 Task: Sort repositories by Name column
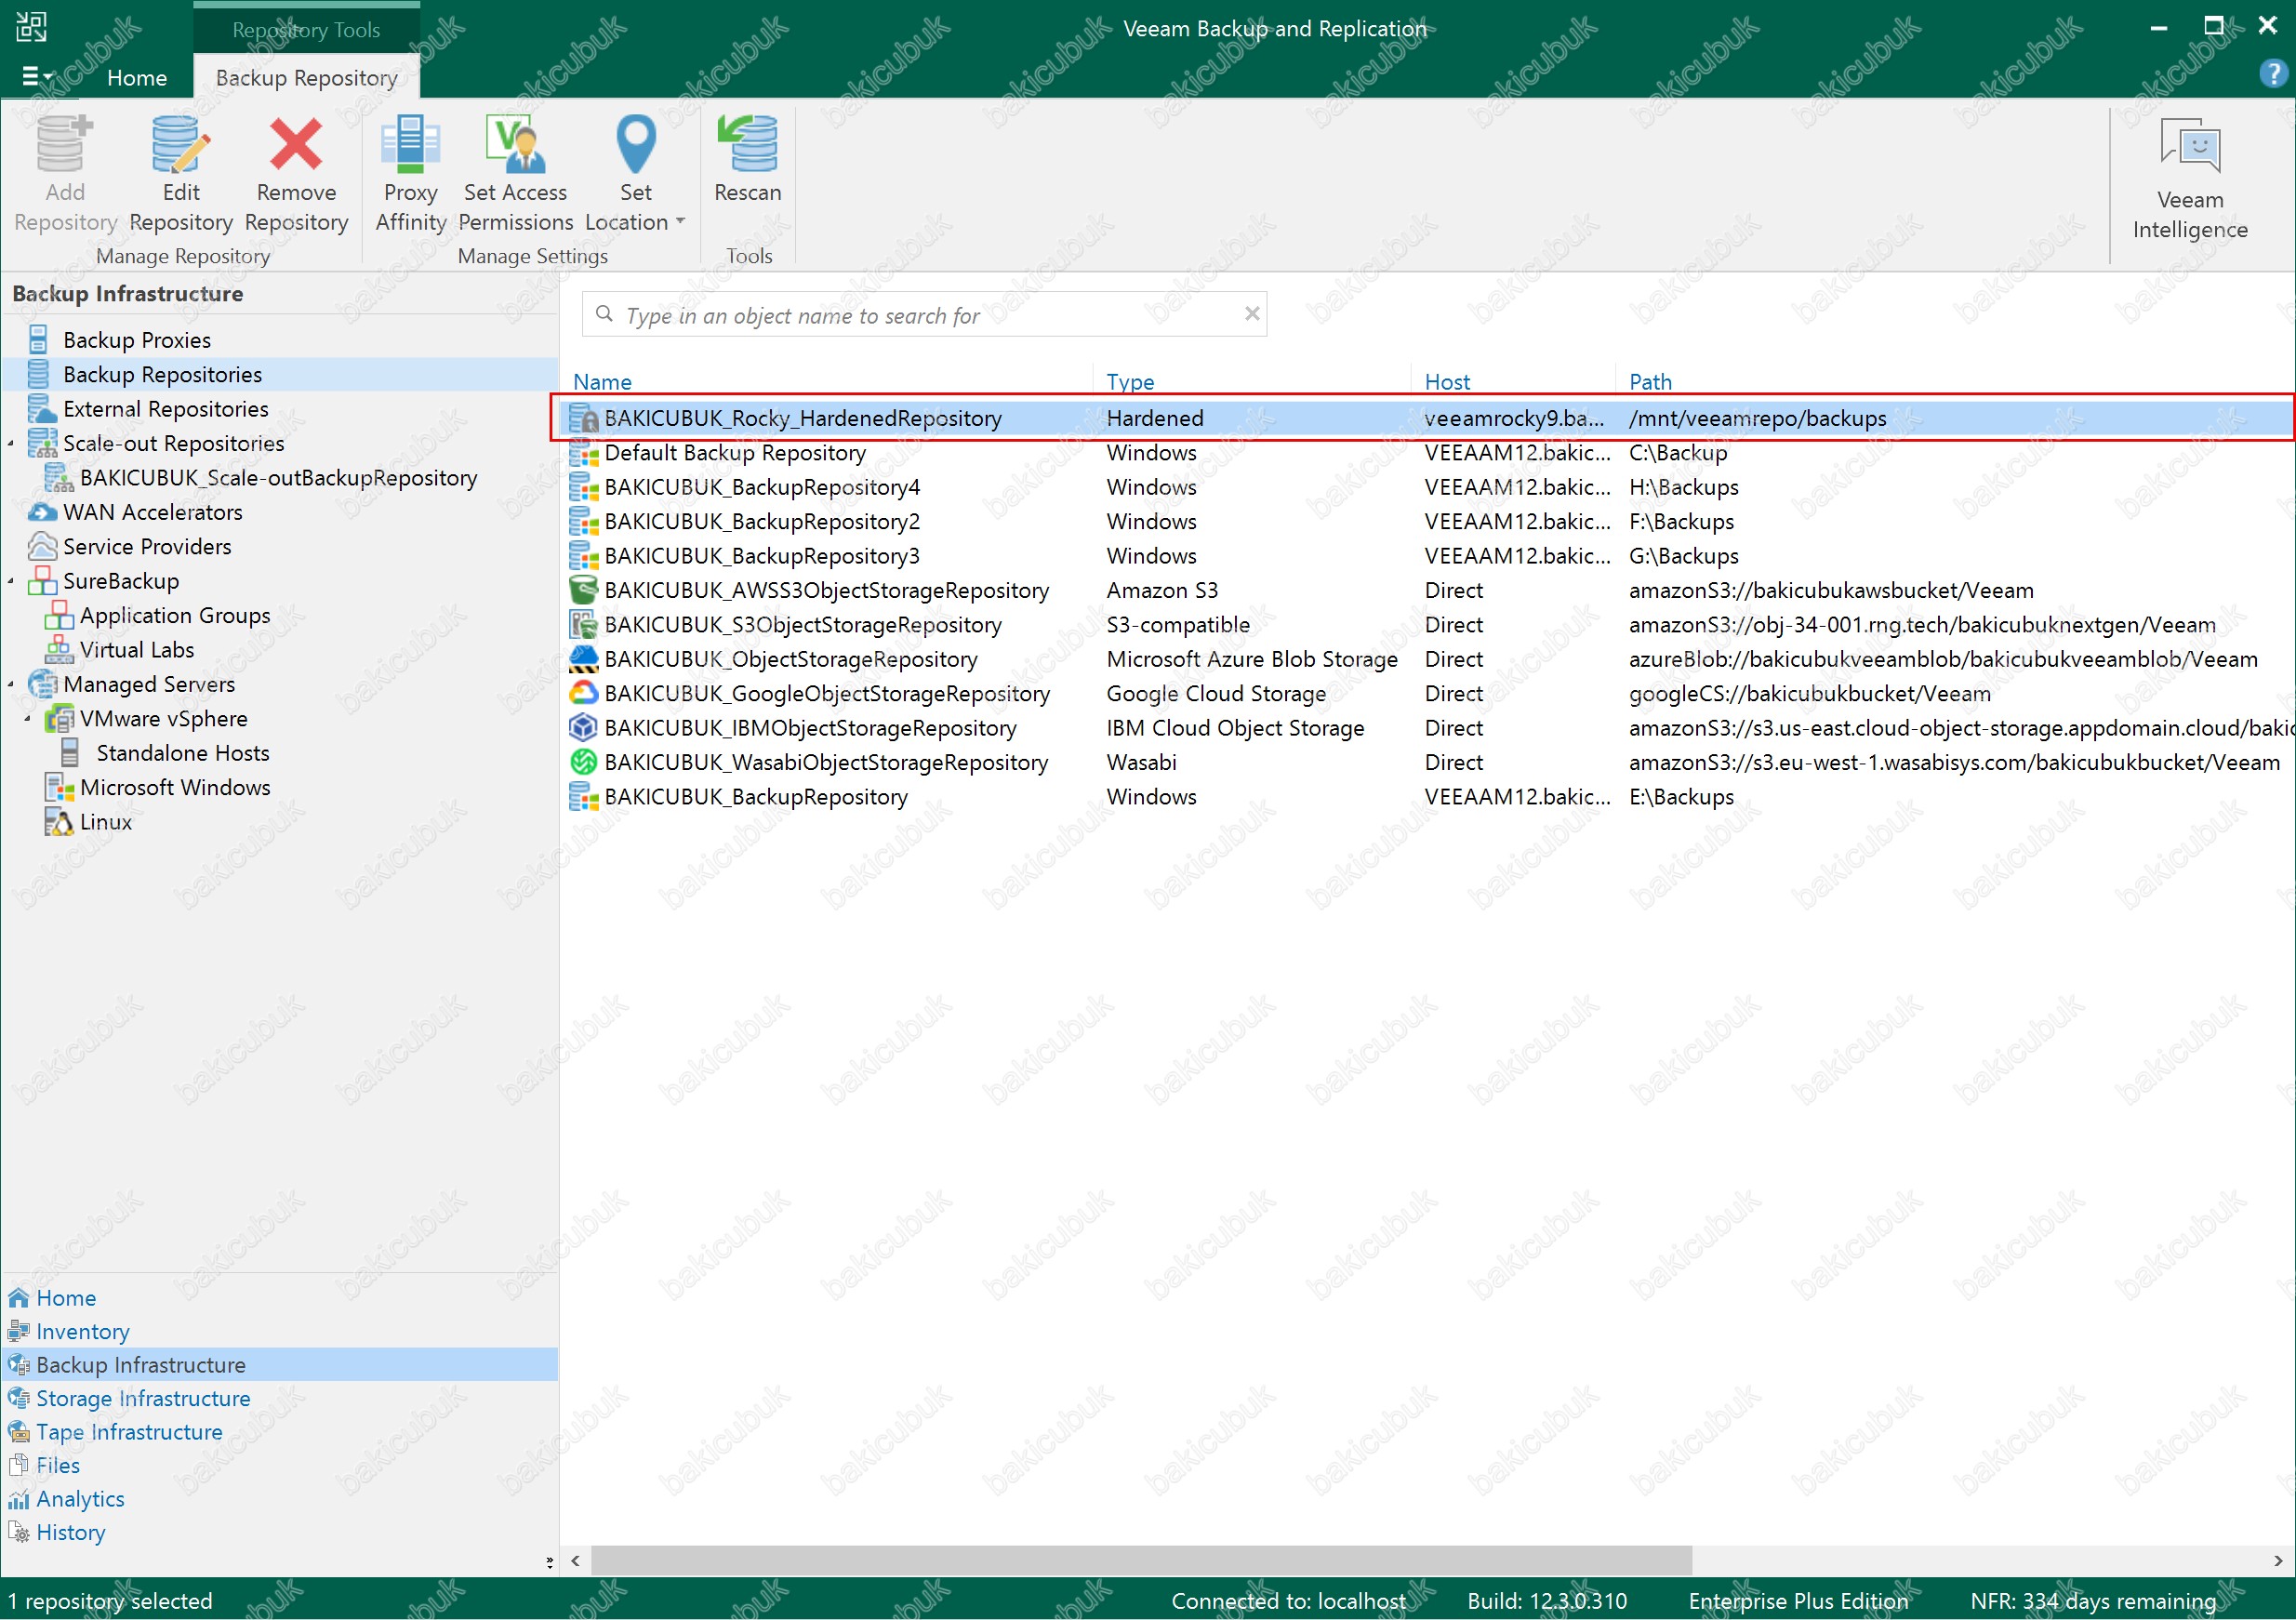(602, 381)
